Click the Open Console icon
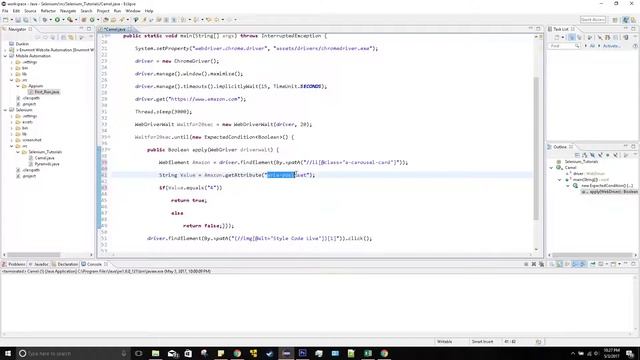Screen dimensions: 640x360 coord(613,264)
